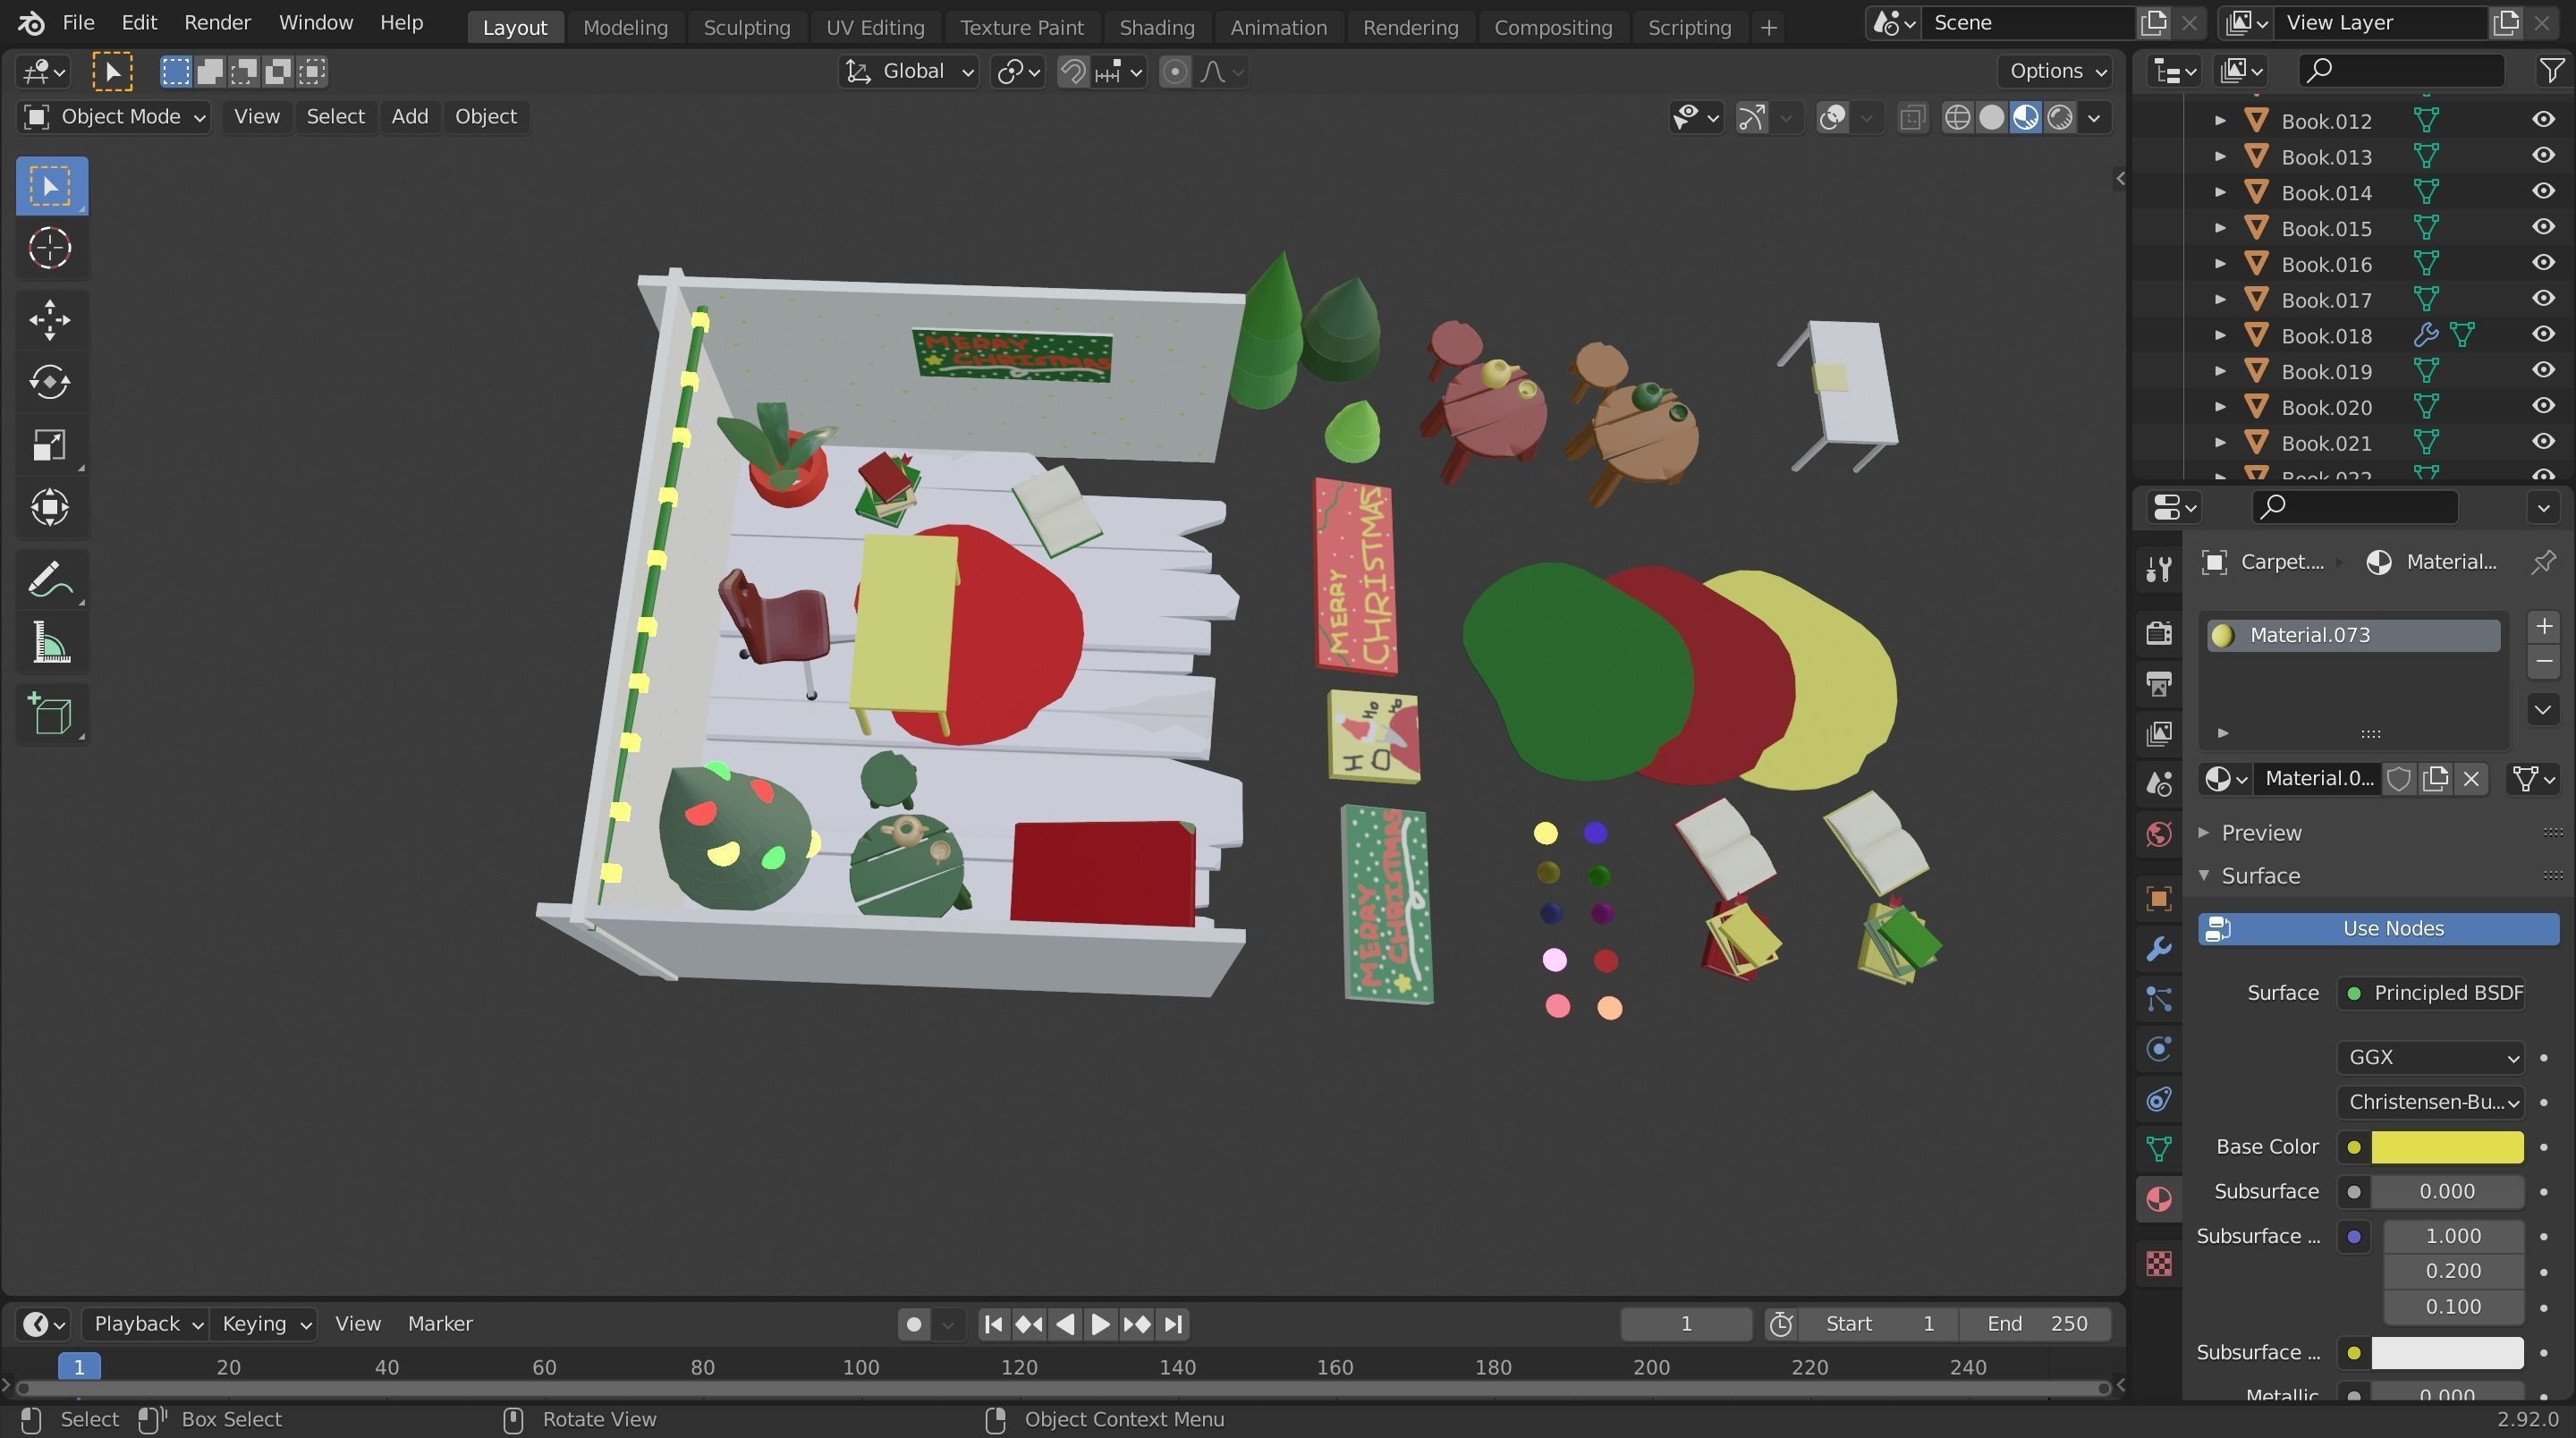
Task: Open the File menu
Action: tap(78, 22)
